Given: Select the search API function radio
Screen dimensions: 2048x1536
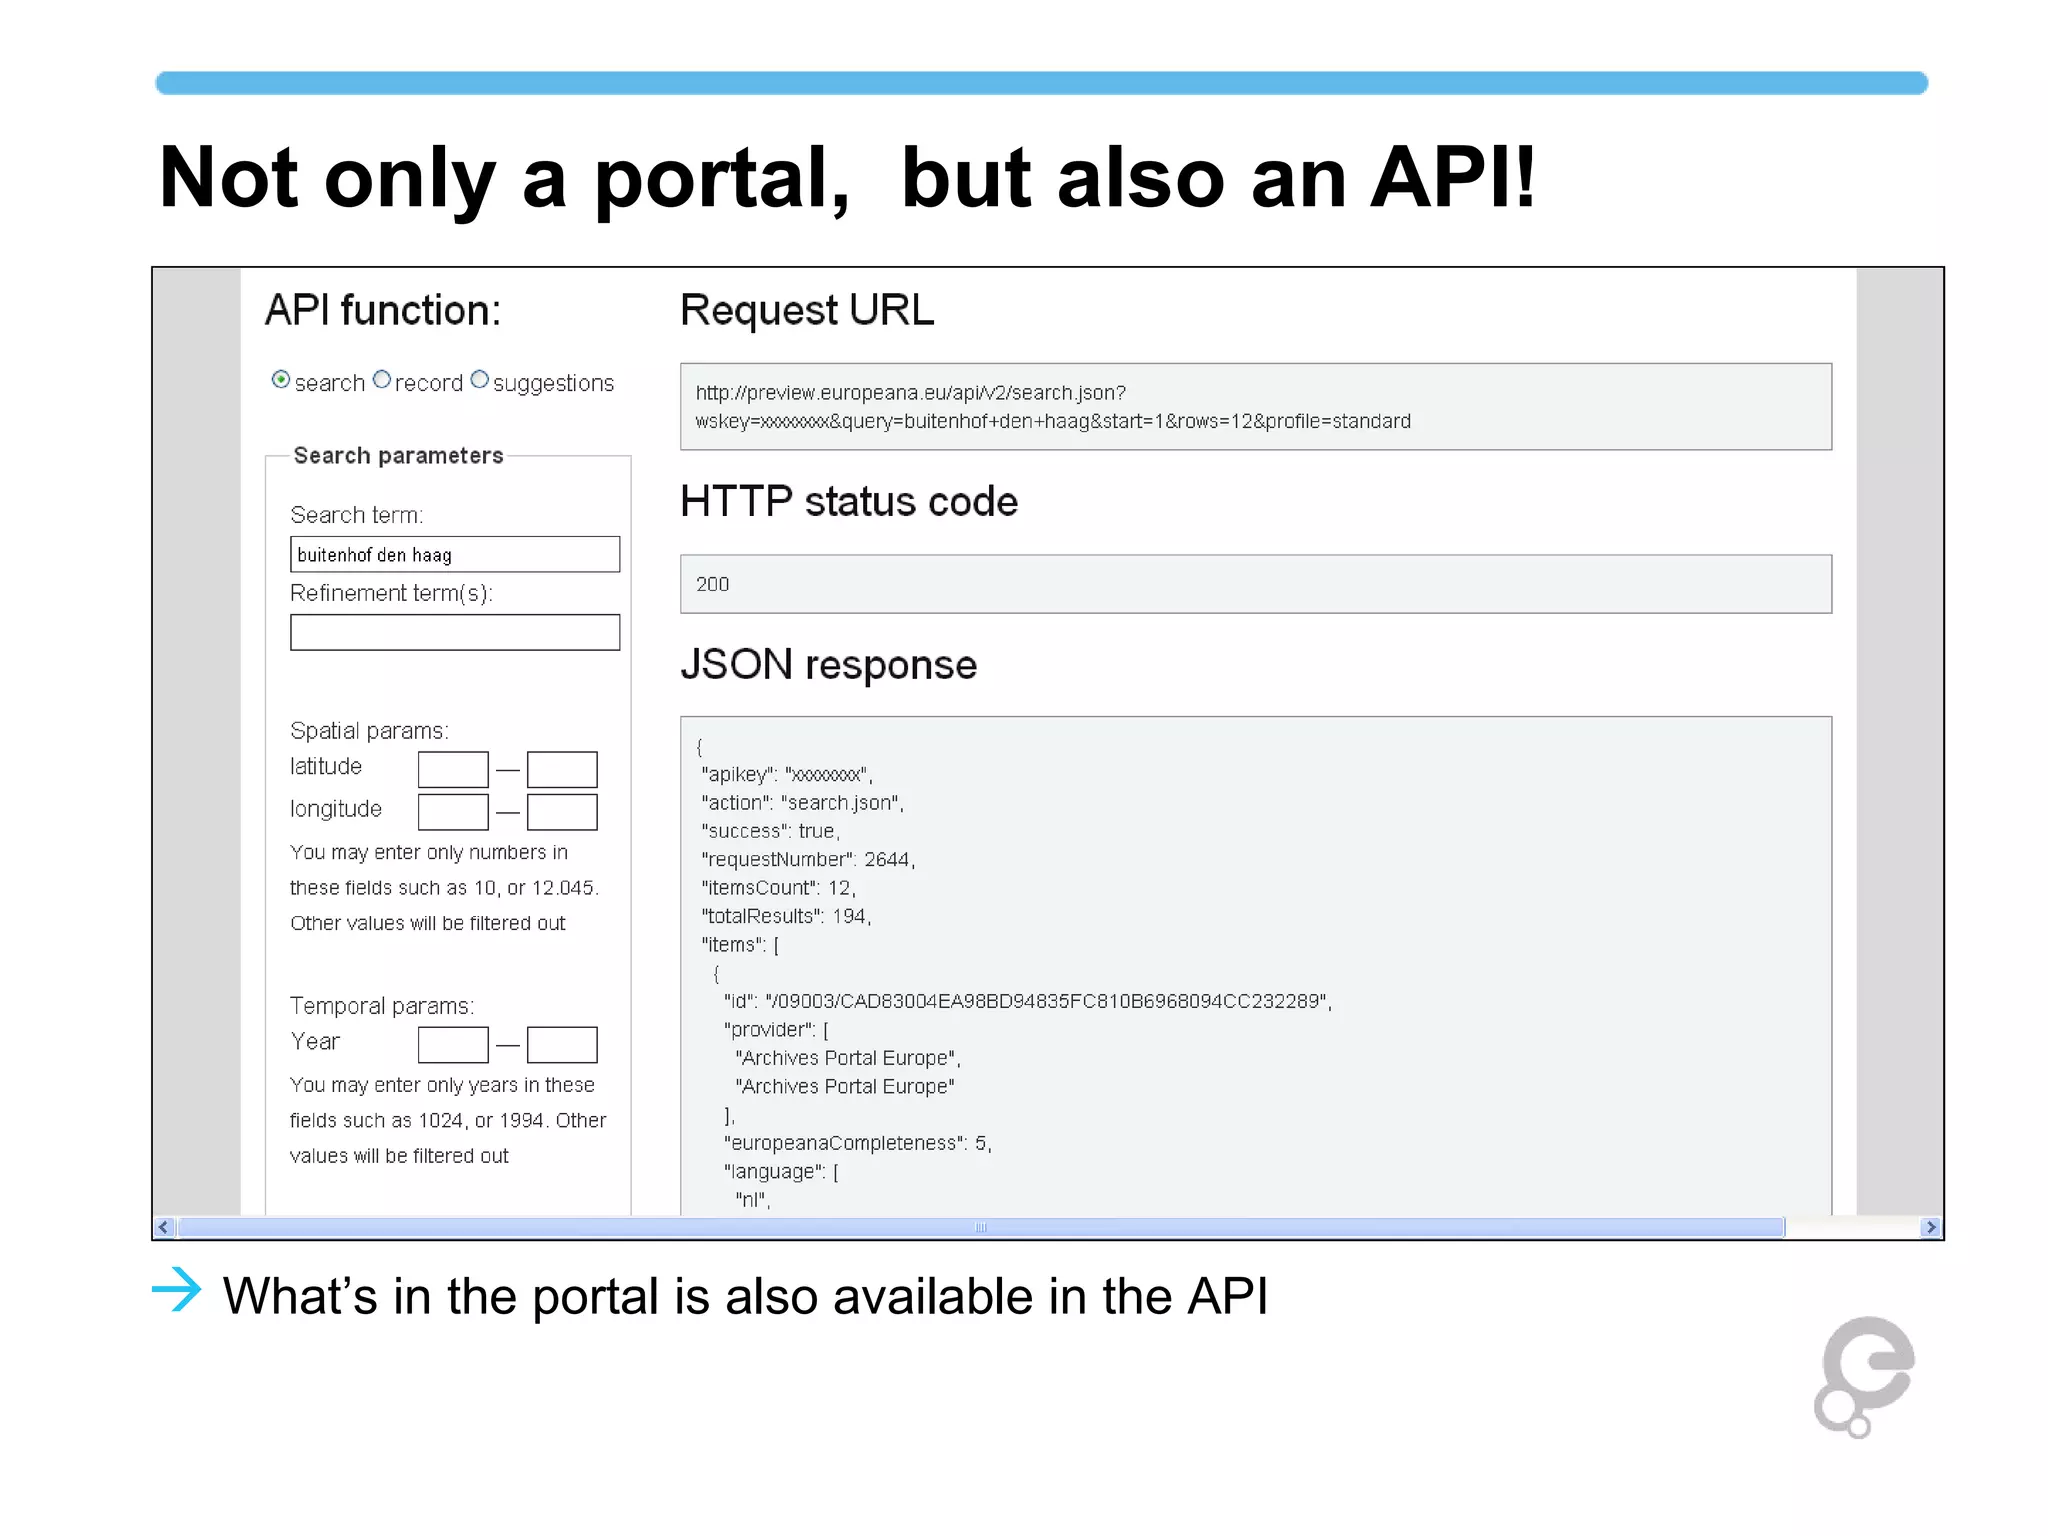Looking at the screenshot, I should (281, 380).
